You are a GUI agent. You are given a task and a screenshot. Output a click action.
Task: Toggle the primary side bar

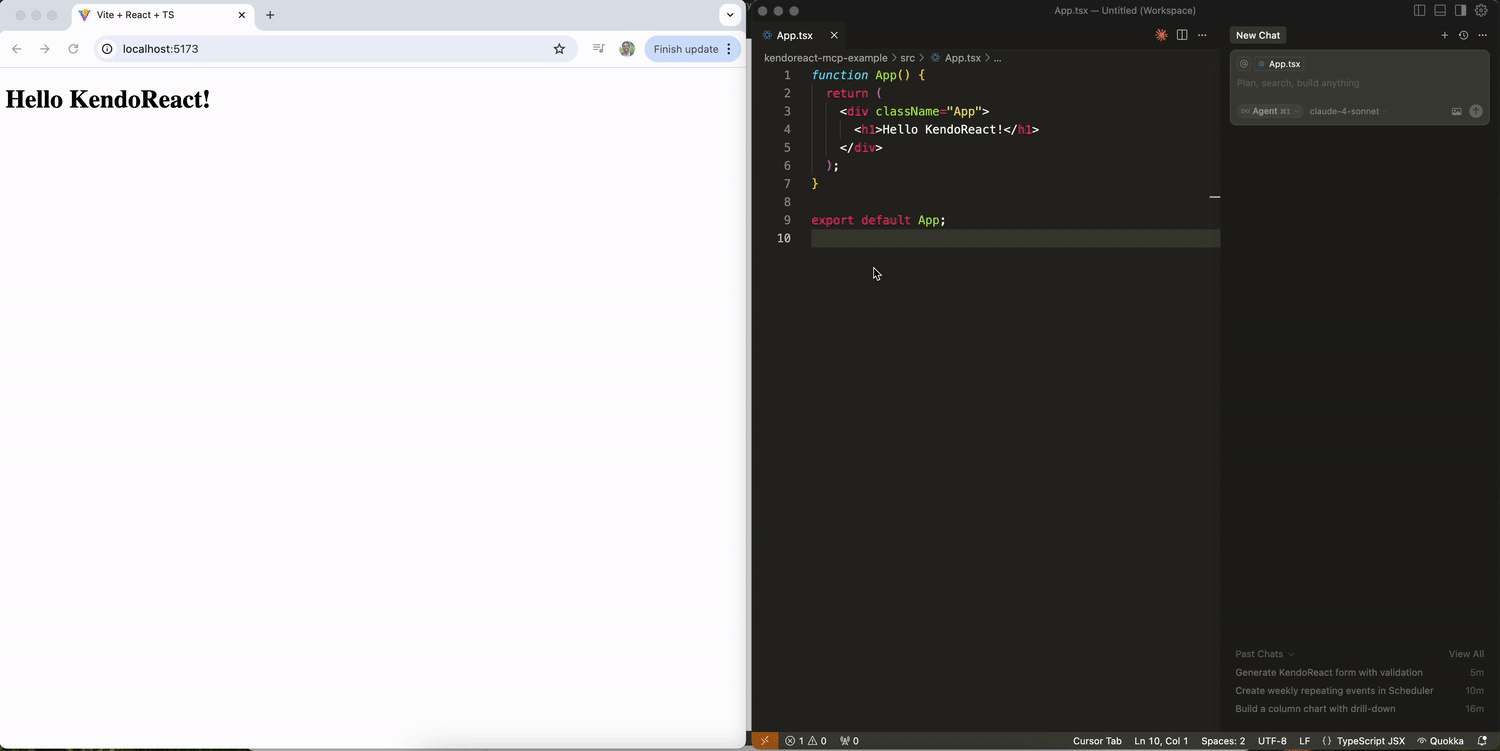[x=1419, y=11]
